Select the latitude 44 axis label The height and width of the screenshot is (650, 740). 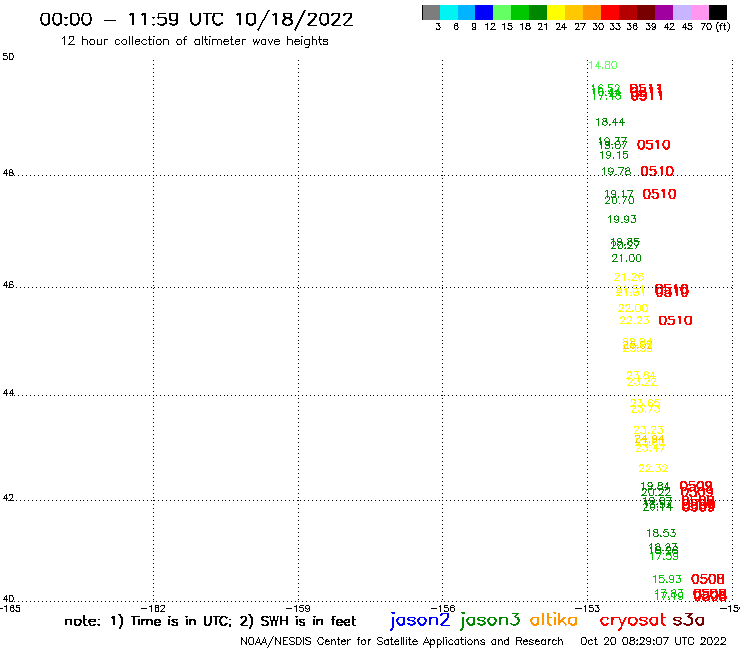coord(8,393)
